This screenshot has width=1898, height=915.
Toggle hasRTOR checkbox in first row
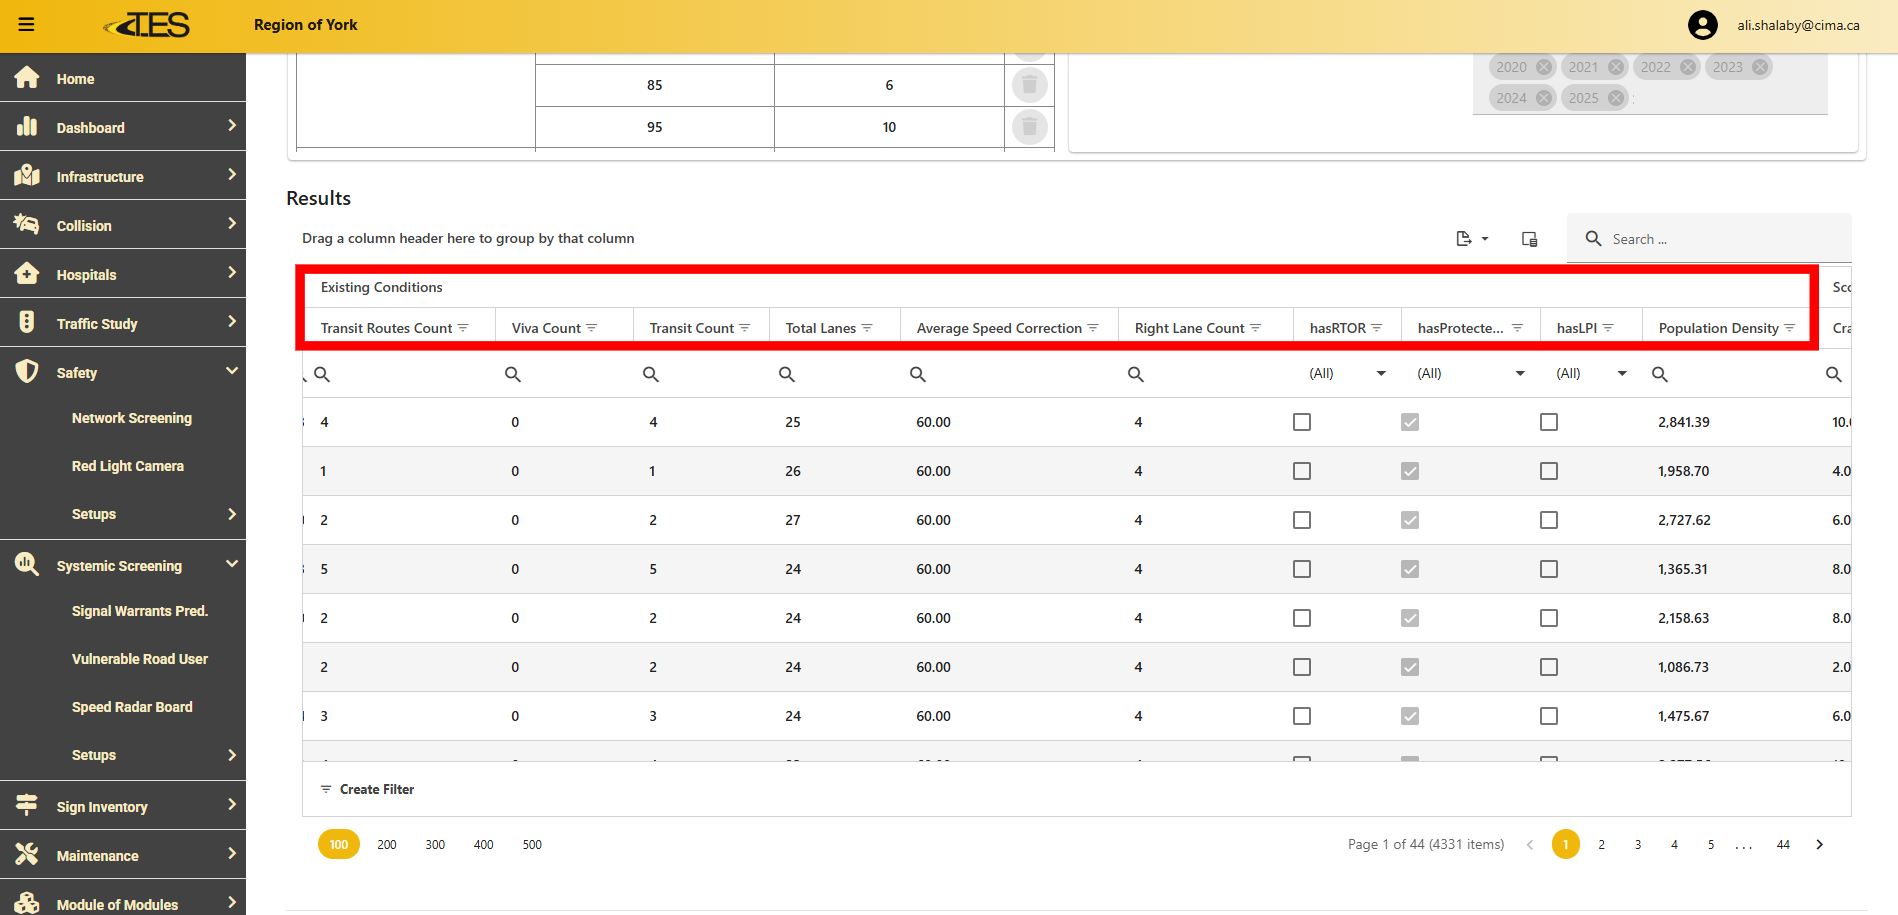1301,422
